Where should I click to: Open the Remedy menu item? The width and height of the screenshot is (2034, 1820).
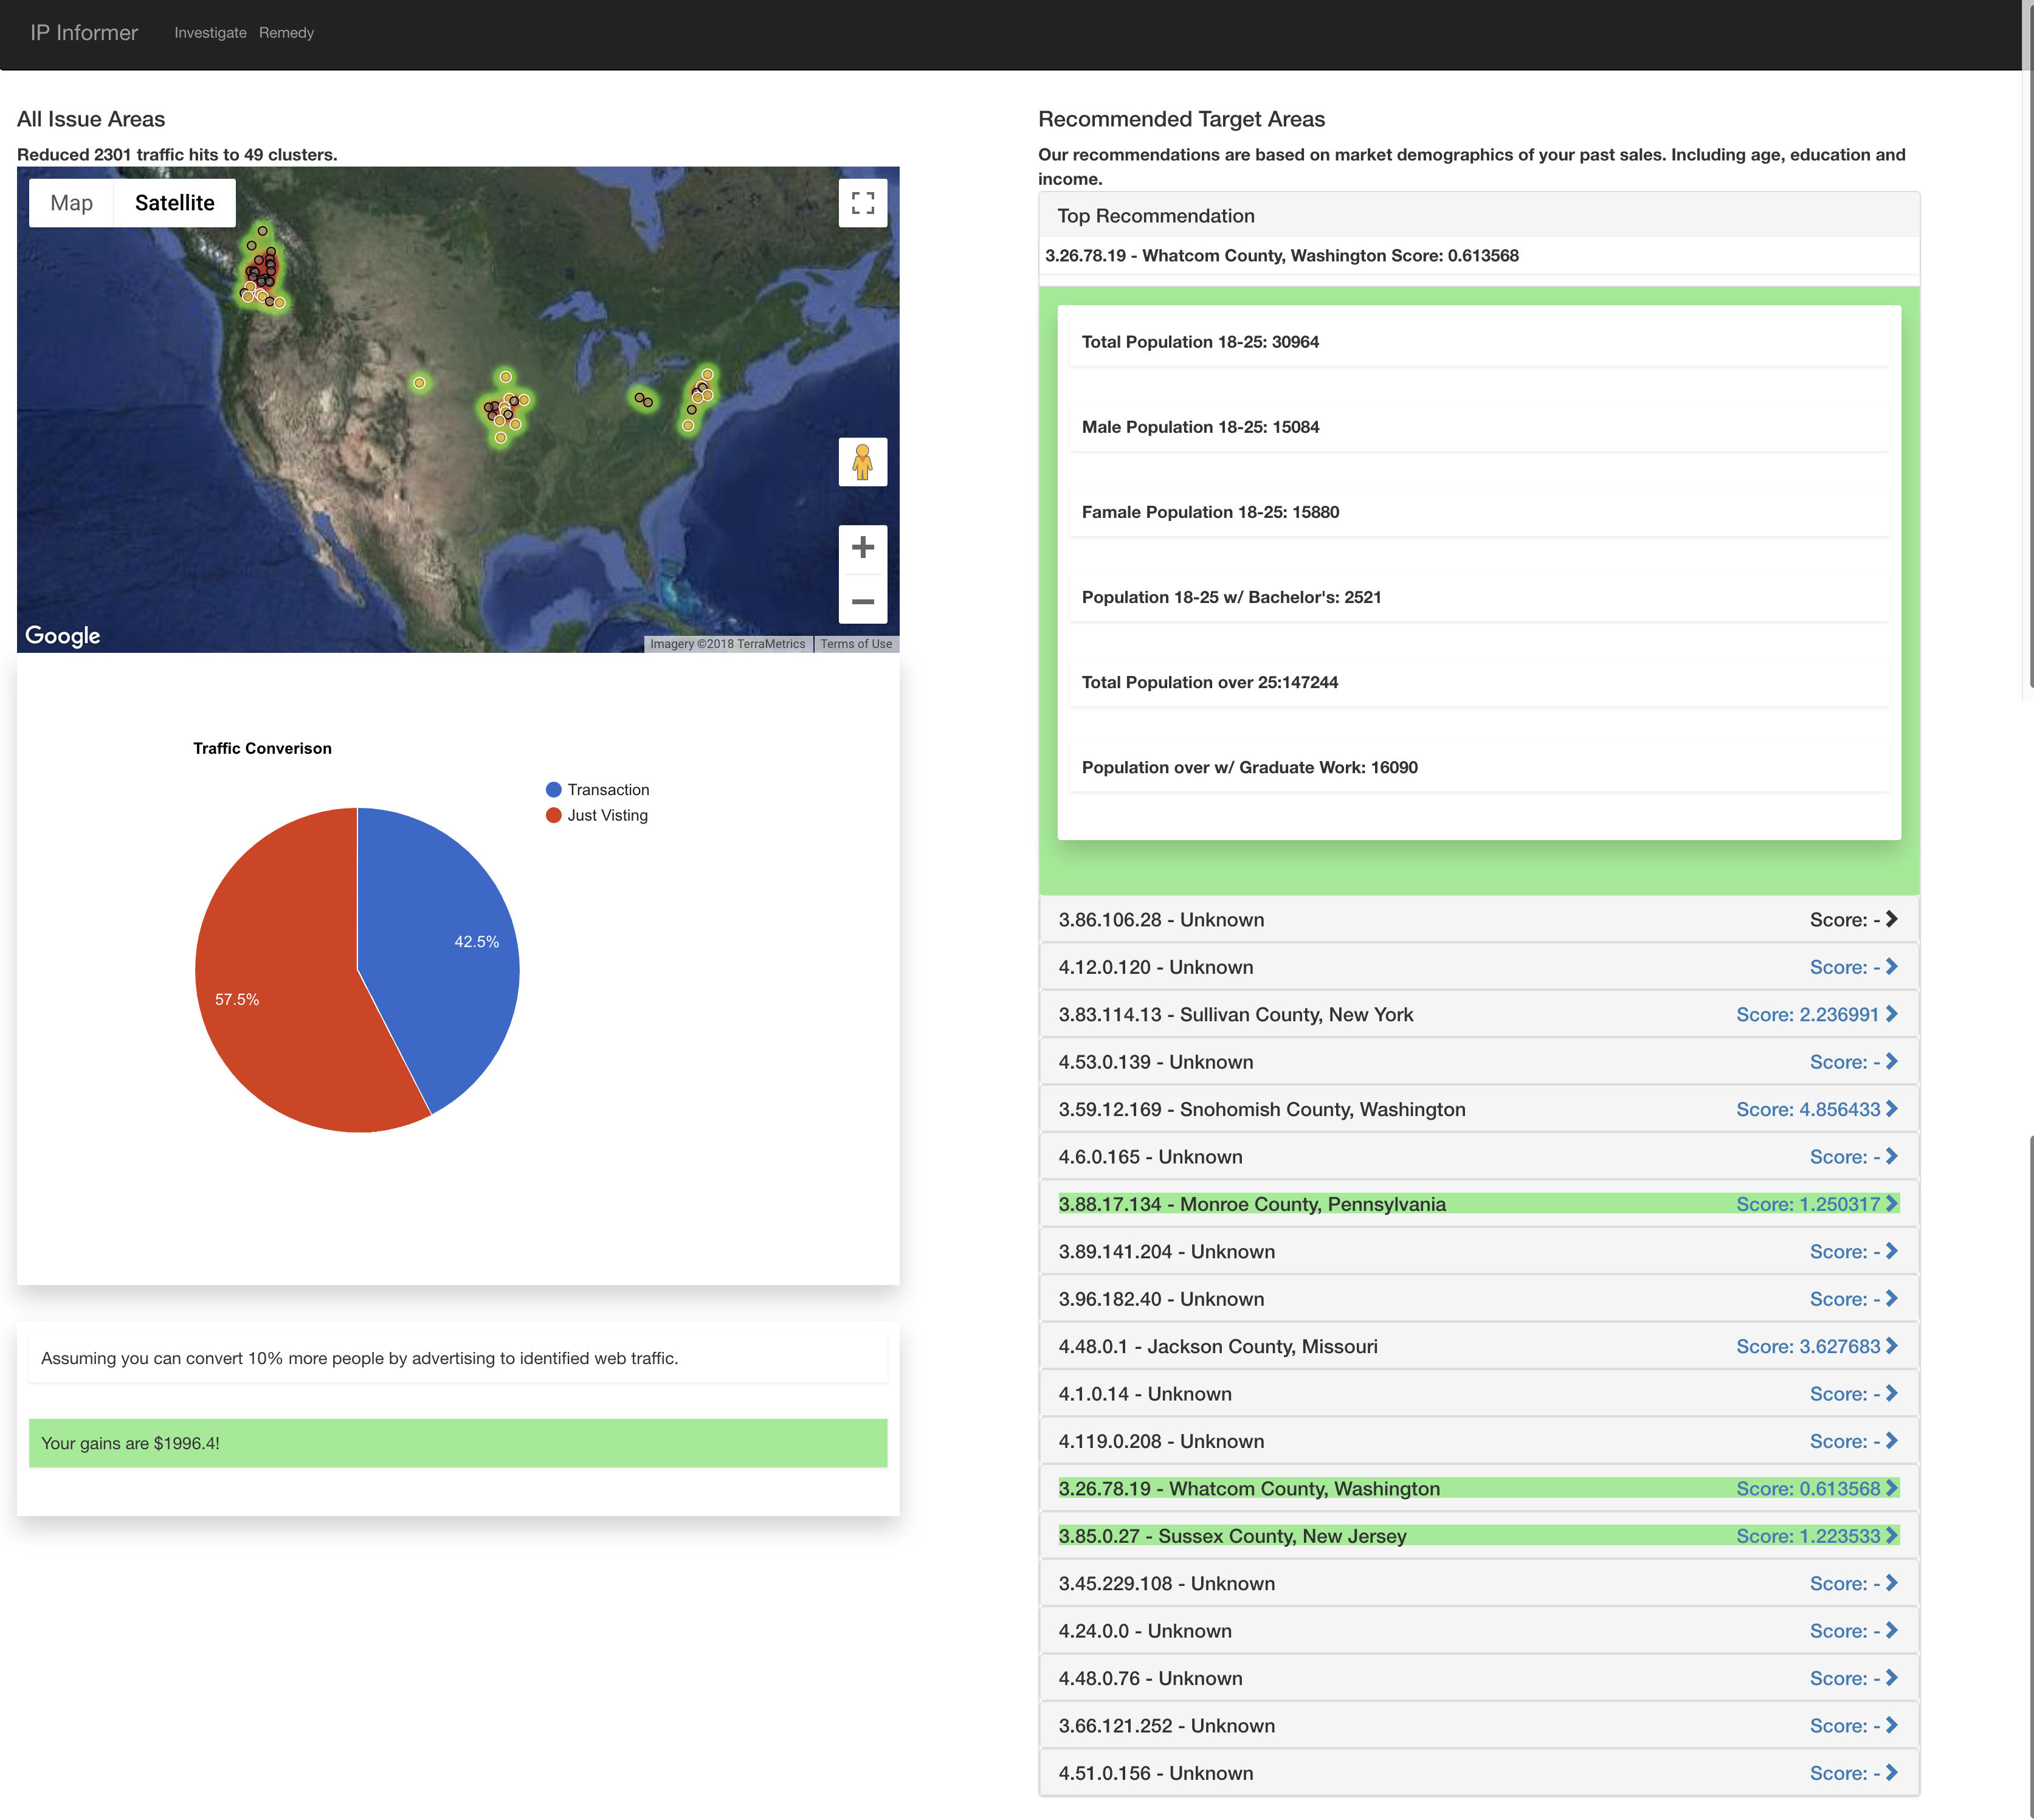[x=286, y=33]
